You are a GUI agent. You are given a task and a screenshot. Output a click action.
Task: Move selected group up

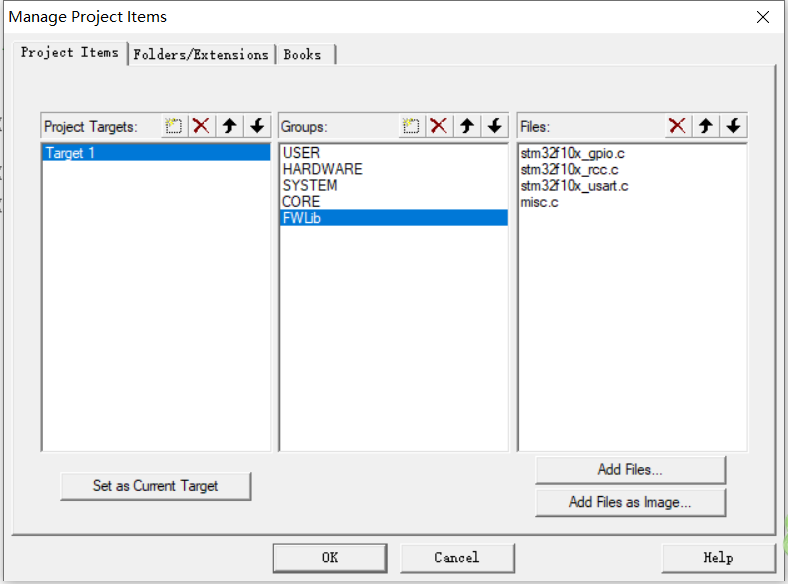click(x=467, y=126)
